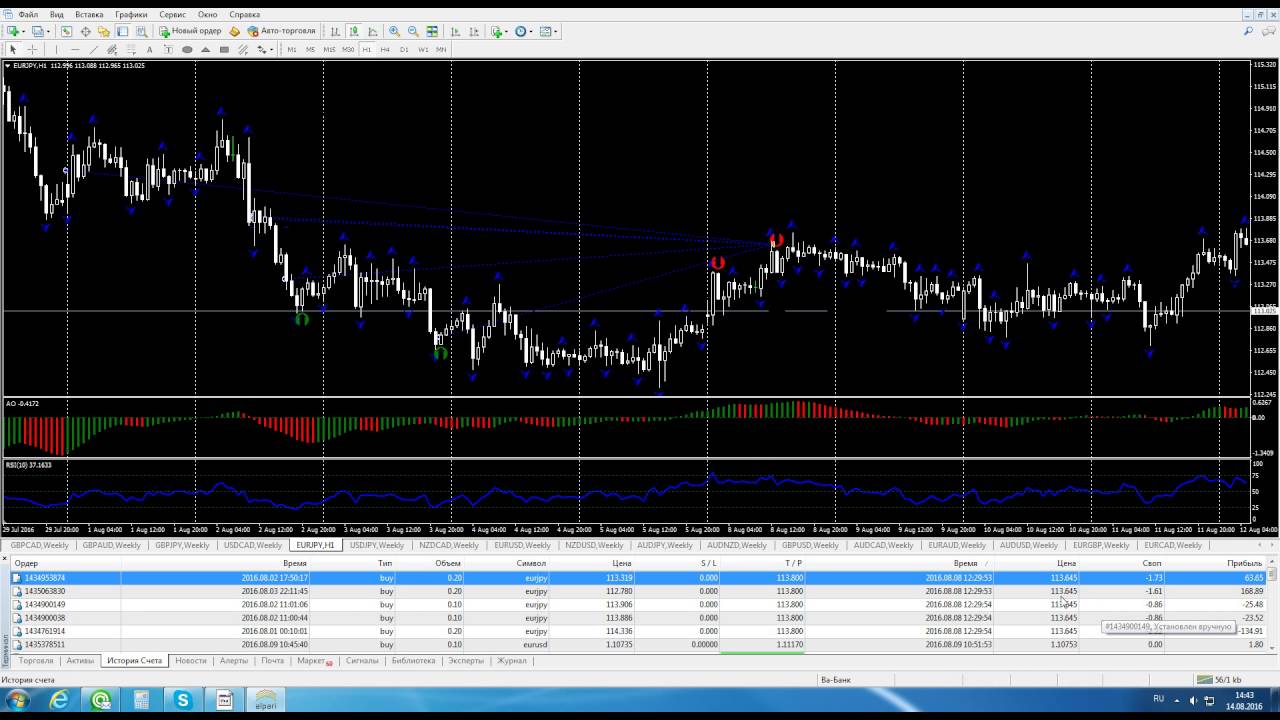Screen dimensions: 1280x720
Task: Switch to candlestick chart display
Action: tap(354, 31)
